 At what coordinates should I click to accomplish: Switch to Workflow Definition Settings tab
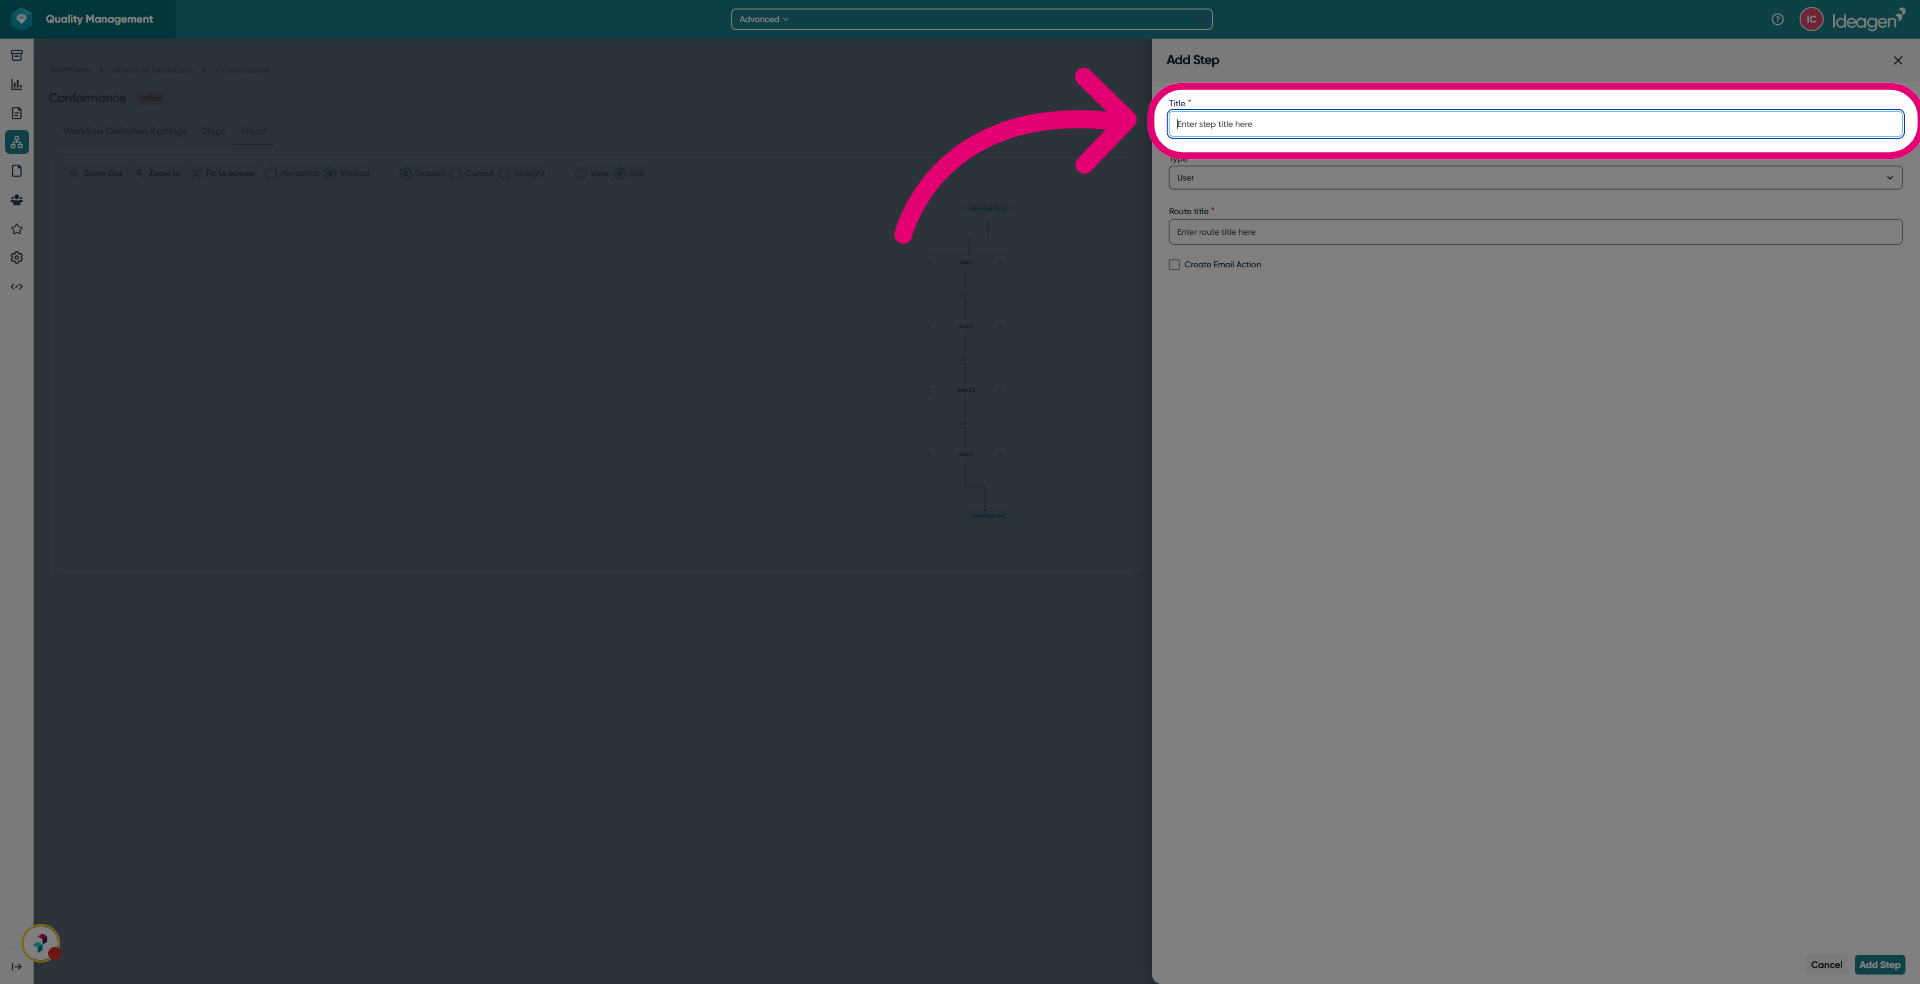(x=124, y=131)
